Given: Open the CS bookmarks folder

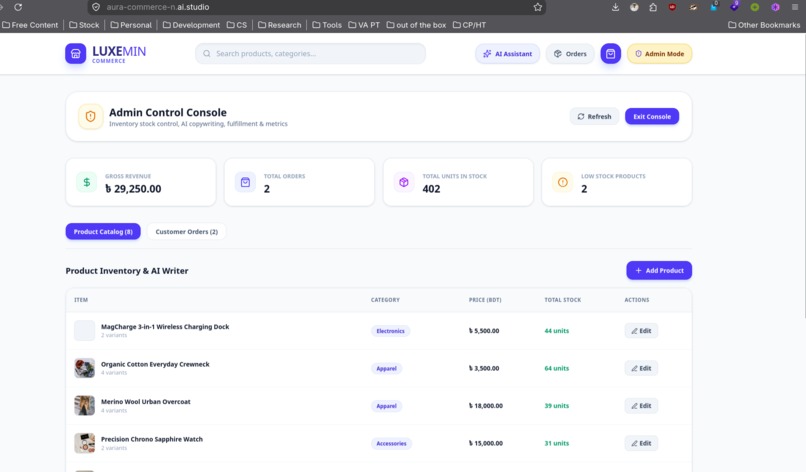Looking at the screenshot, I should click(236, 25).
